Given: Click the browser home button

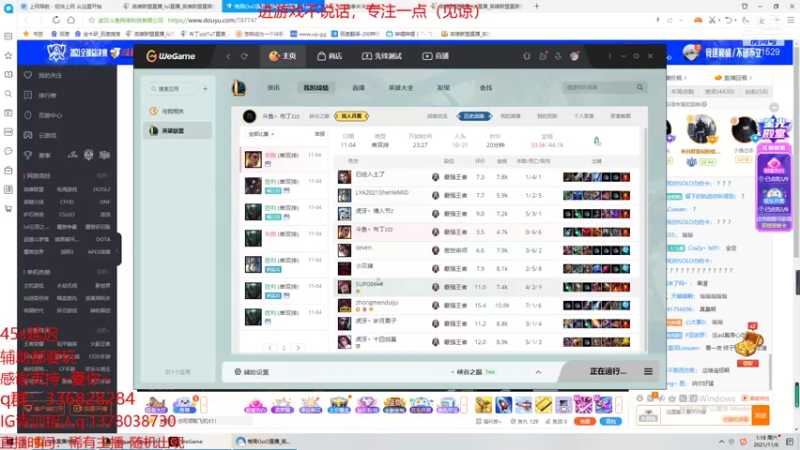Looking at the screenshot, I should pyautogui.click(x=71, y=20).
